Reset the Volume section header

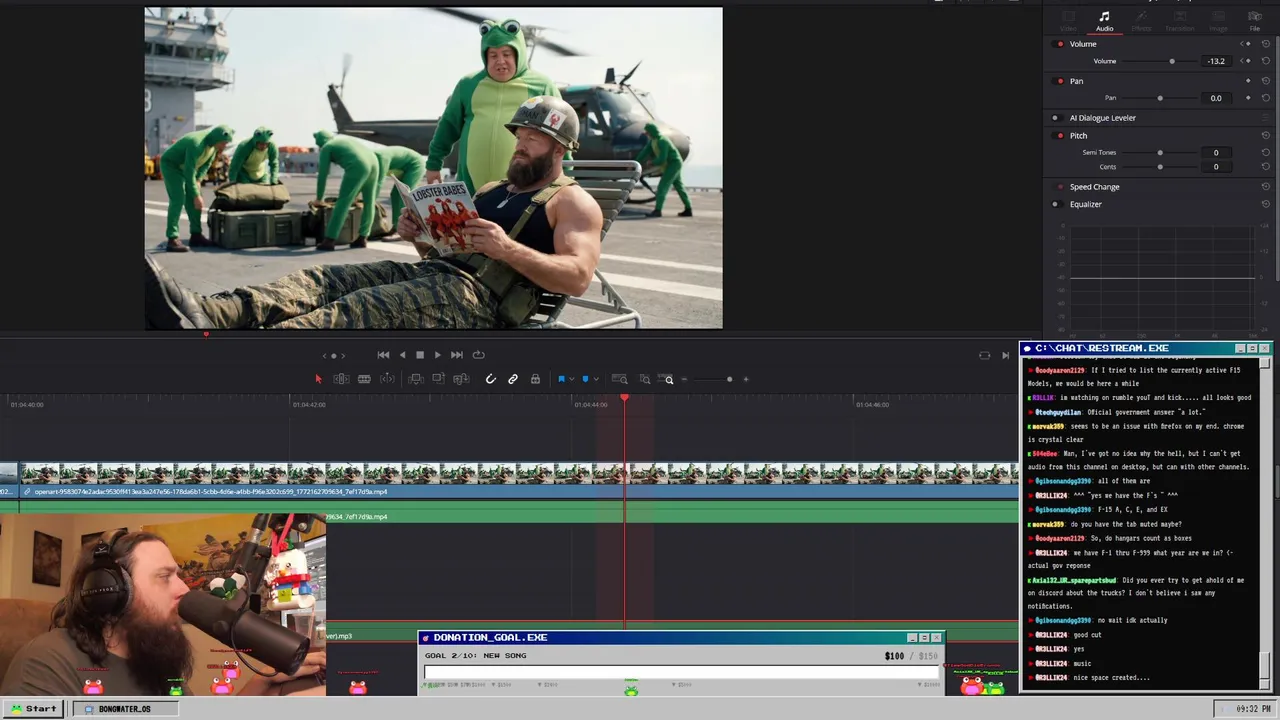(x=1266, y=44)
